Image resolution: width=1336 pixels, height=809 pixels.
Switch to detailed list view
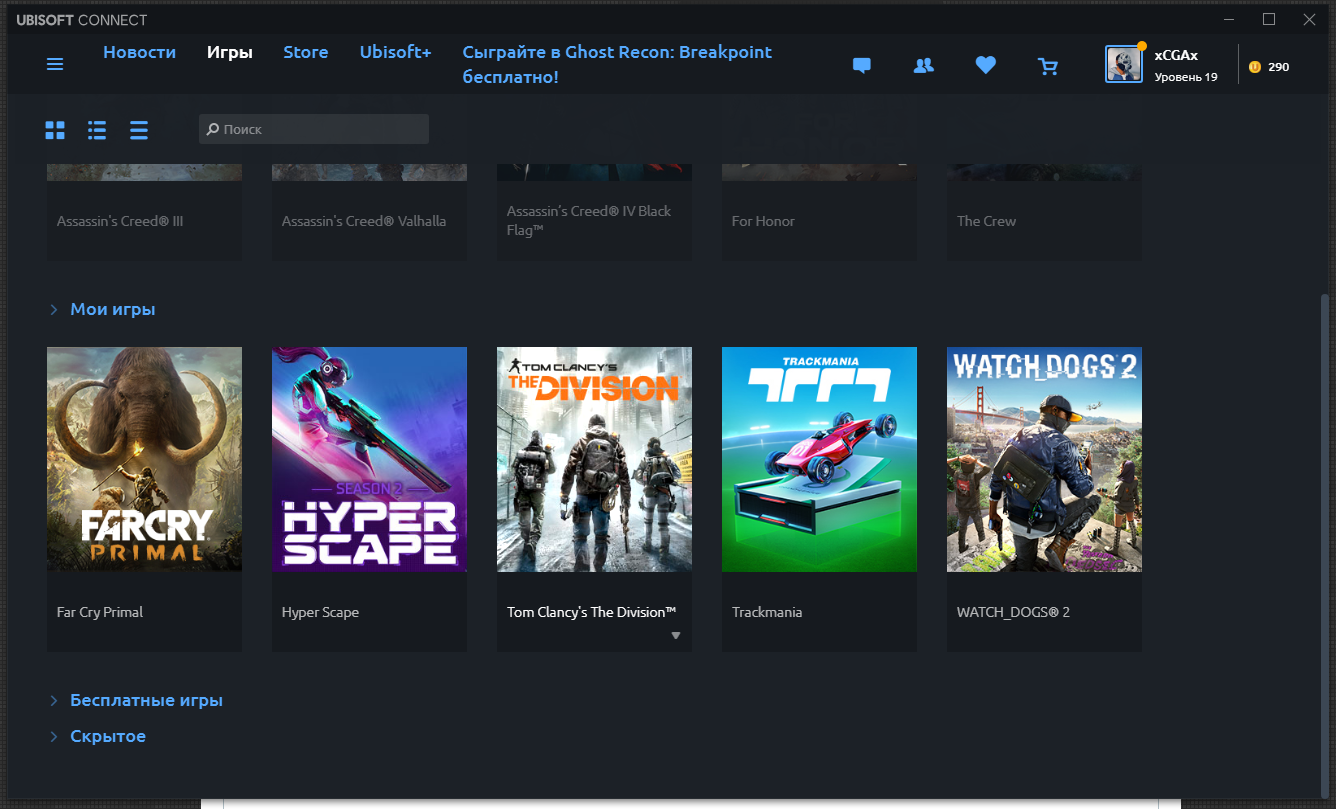click(x=97, y=130)
